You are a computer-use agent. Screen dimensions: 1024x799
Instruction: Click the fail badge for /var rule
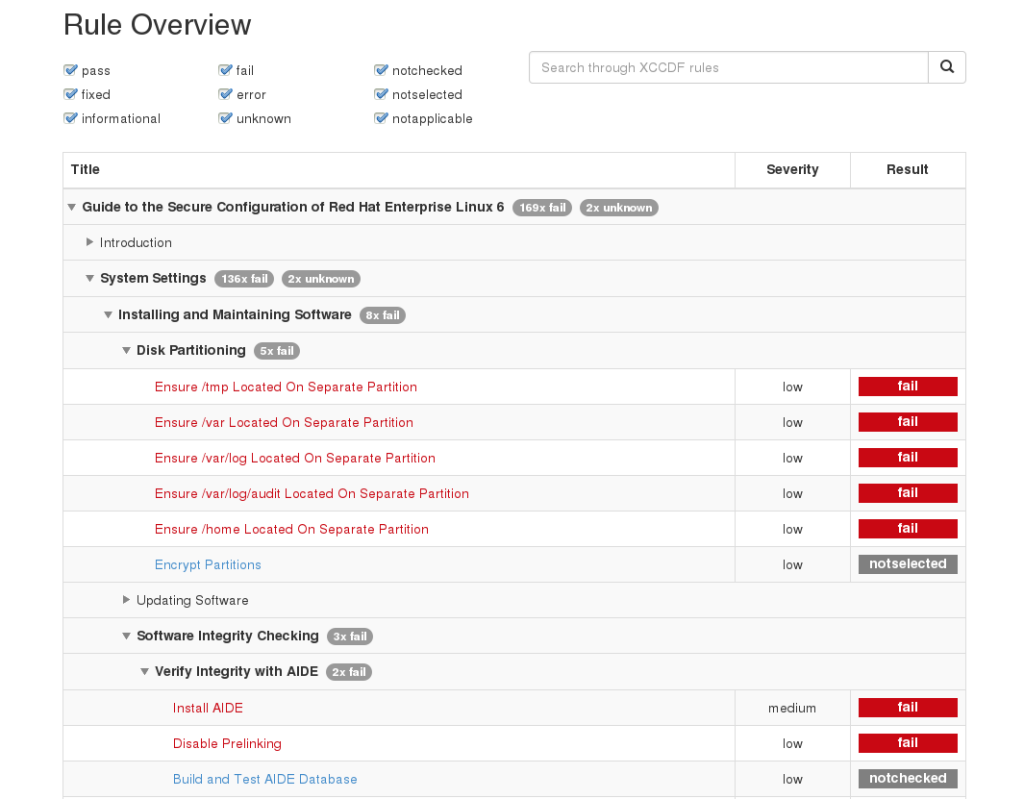coord(908,422)
